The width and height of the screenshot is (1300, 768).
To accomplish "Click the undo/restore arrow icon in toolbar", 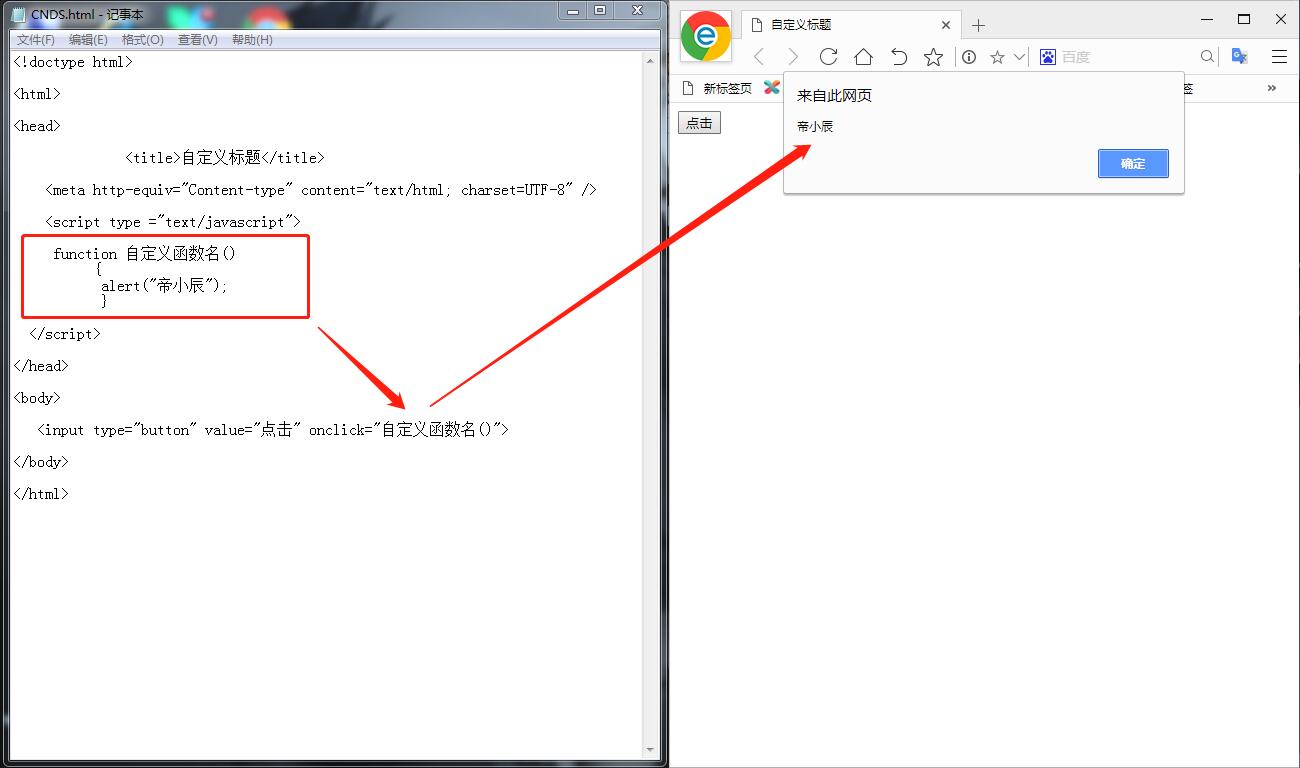I will (898, 57).
